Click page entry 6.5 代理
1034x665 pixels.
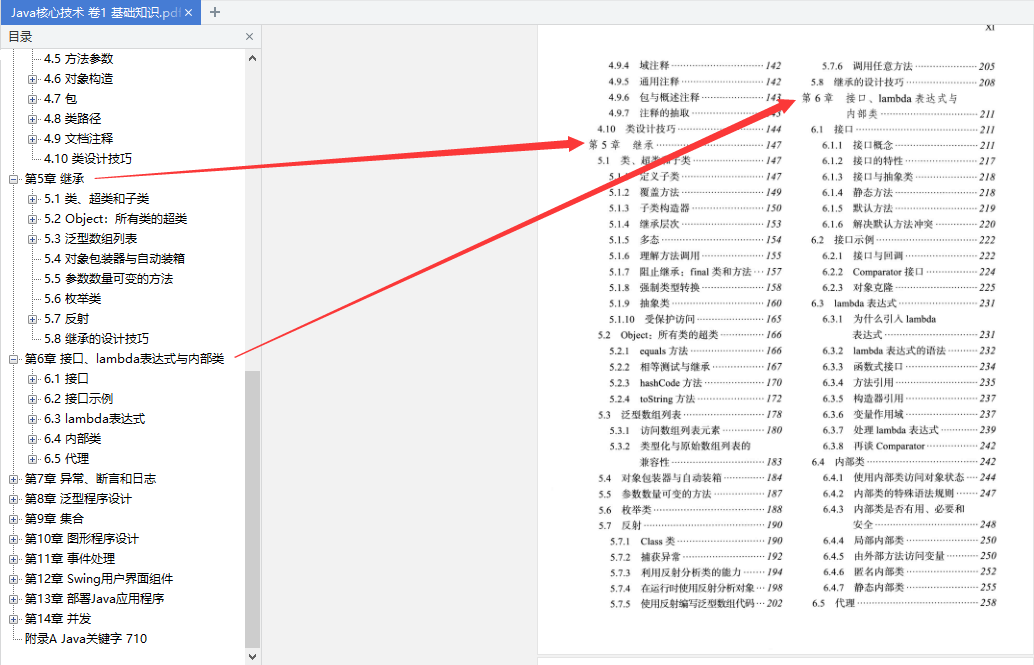903,603
